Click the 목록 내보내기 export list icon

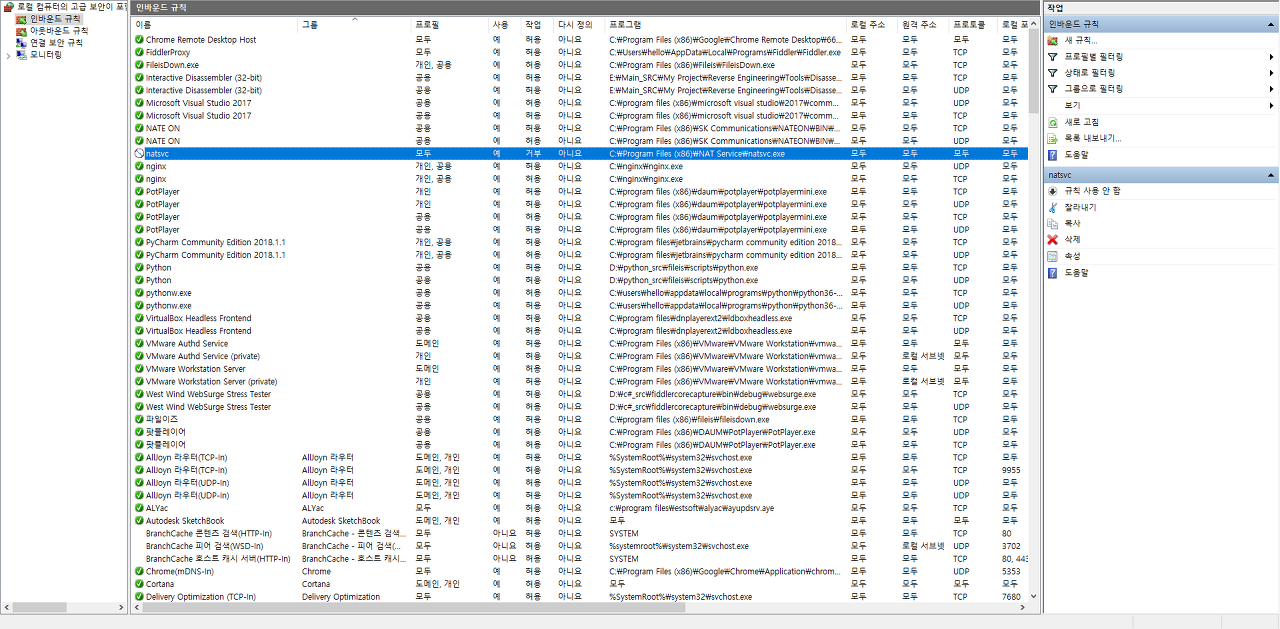1052,138
